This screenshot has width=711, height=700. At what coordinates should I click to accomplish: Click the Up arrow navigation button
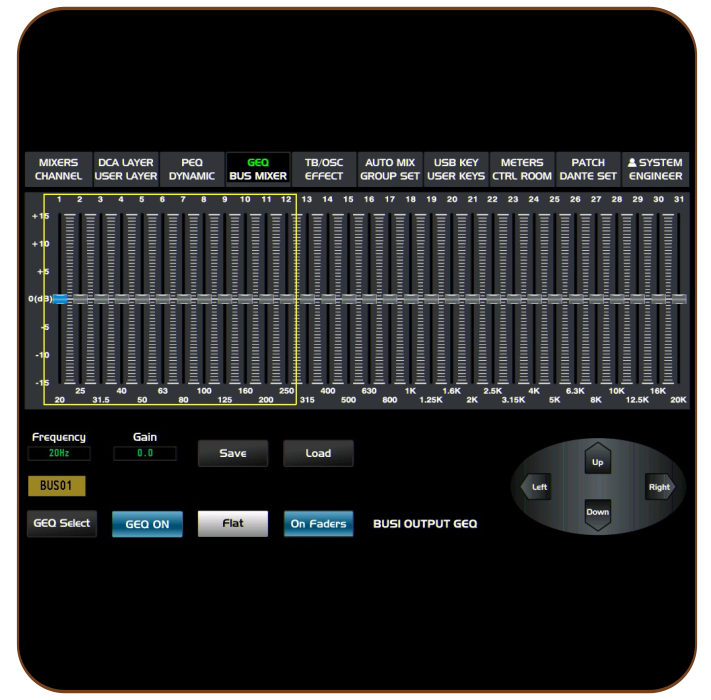(x=598, y=459)
